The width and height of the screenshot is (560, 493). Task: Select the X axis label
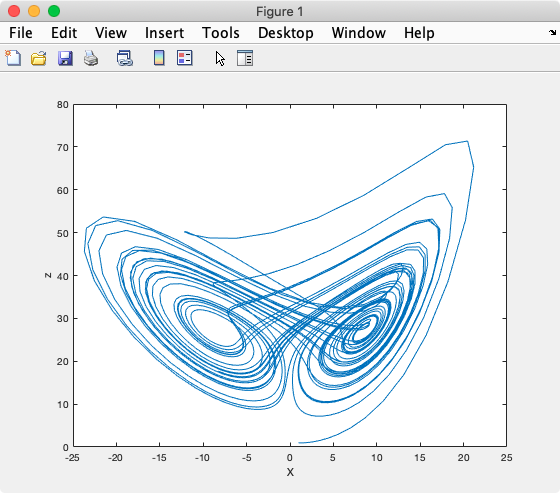coord(290,472)
